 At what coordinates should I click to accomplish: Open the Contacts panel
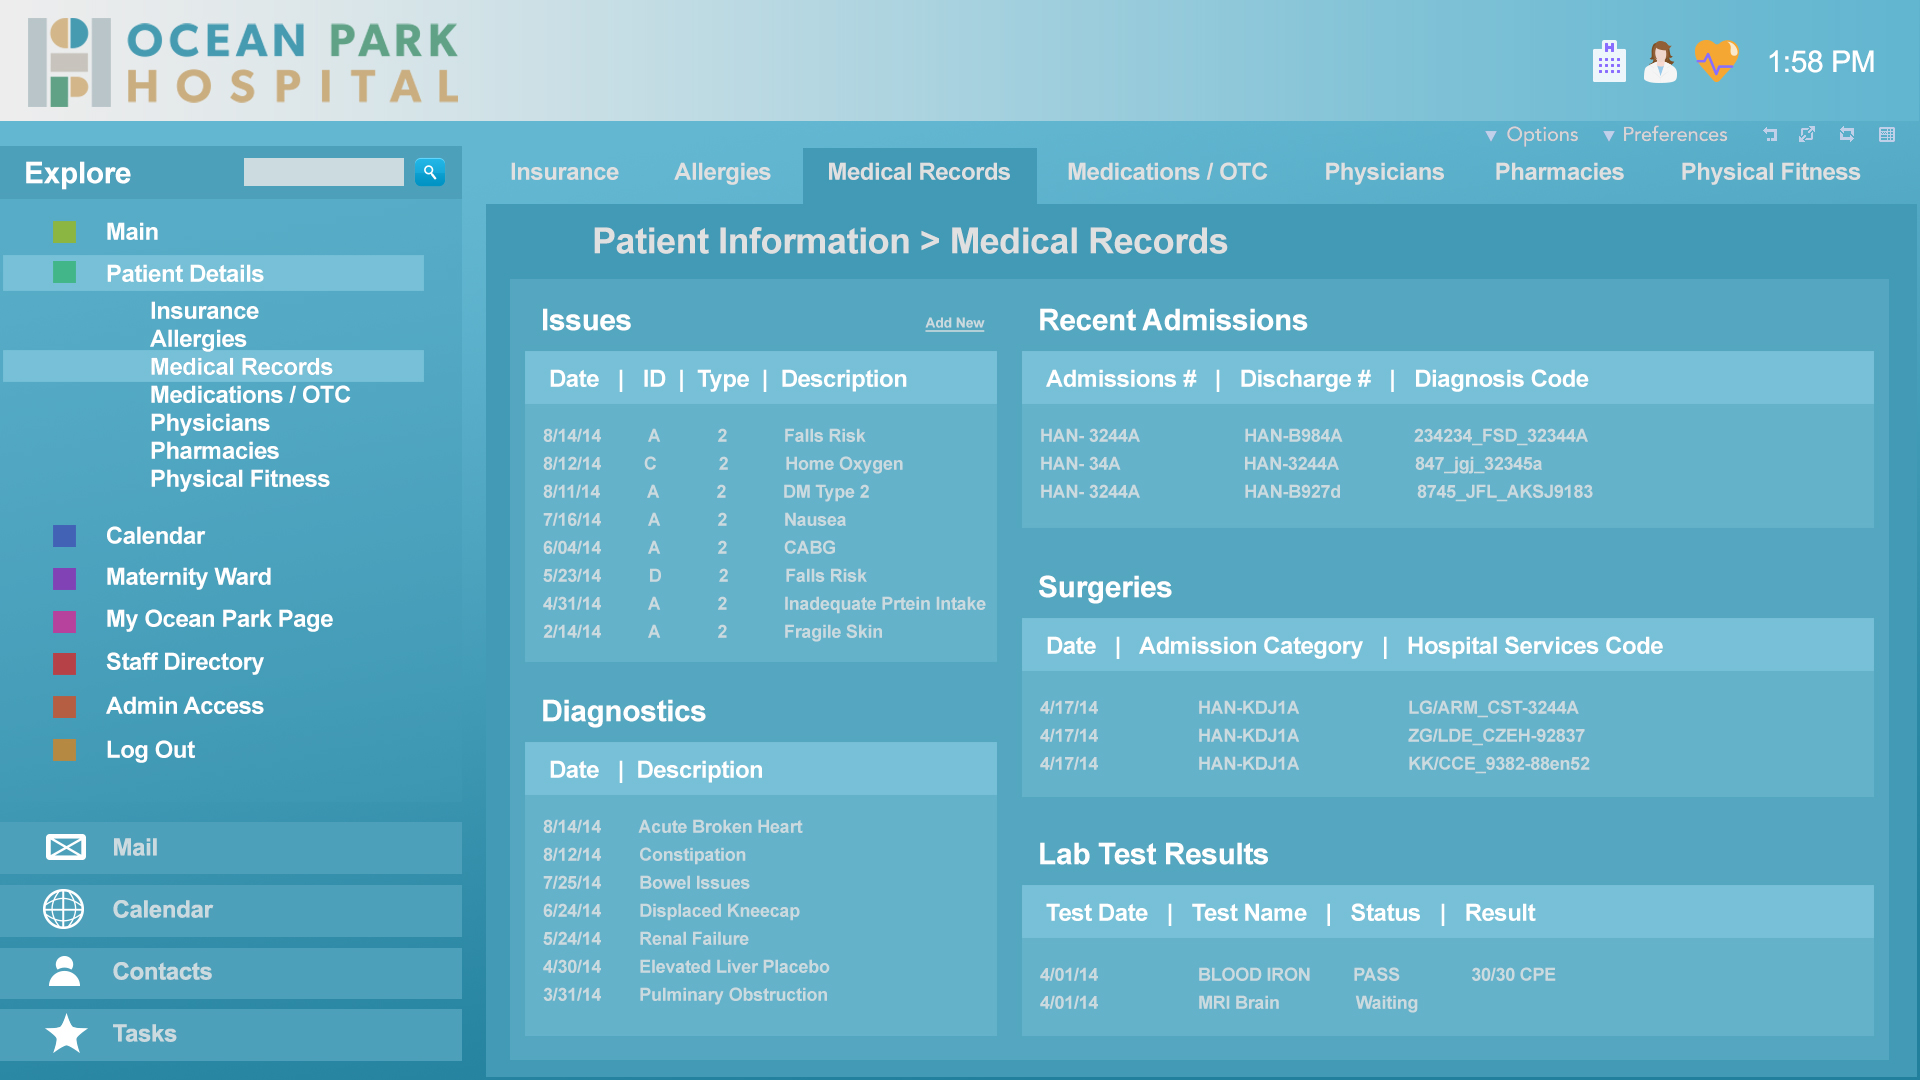161,971
